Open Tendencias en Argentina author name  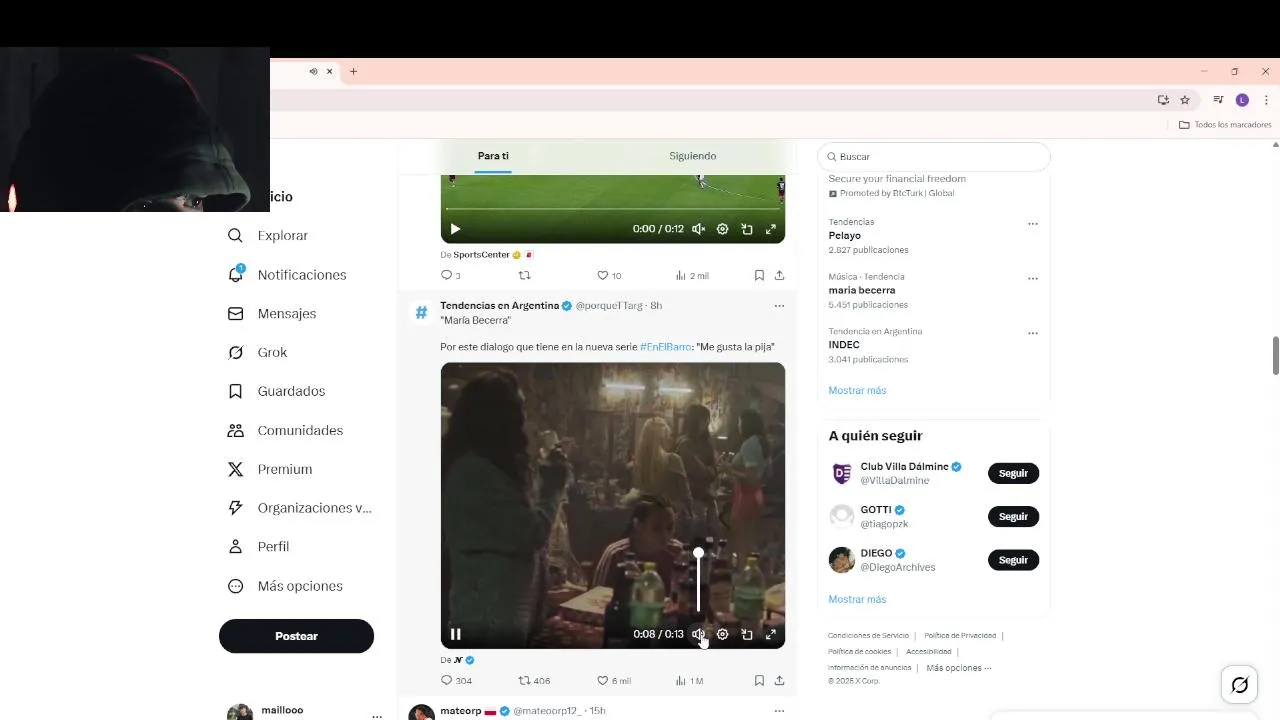click(499, 305)
